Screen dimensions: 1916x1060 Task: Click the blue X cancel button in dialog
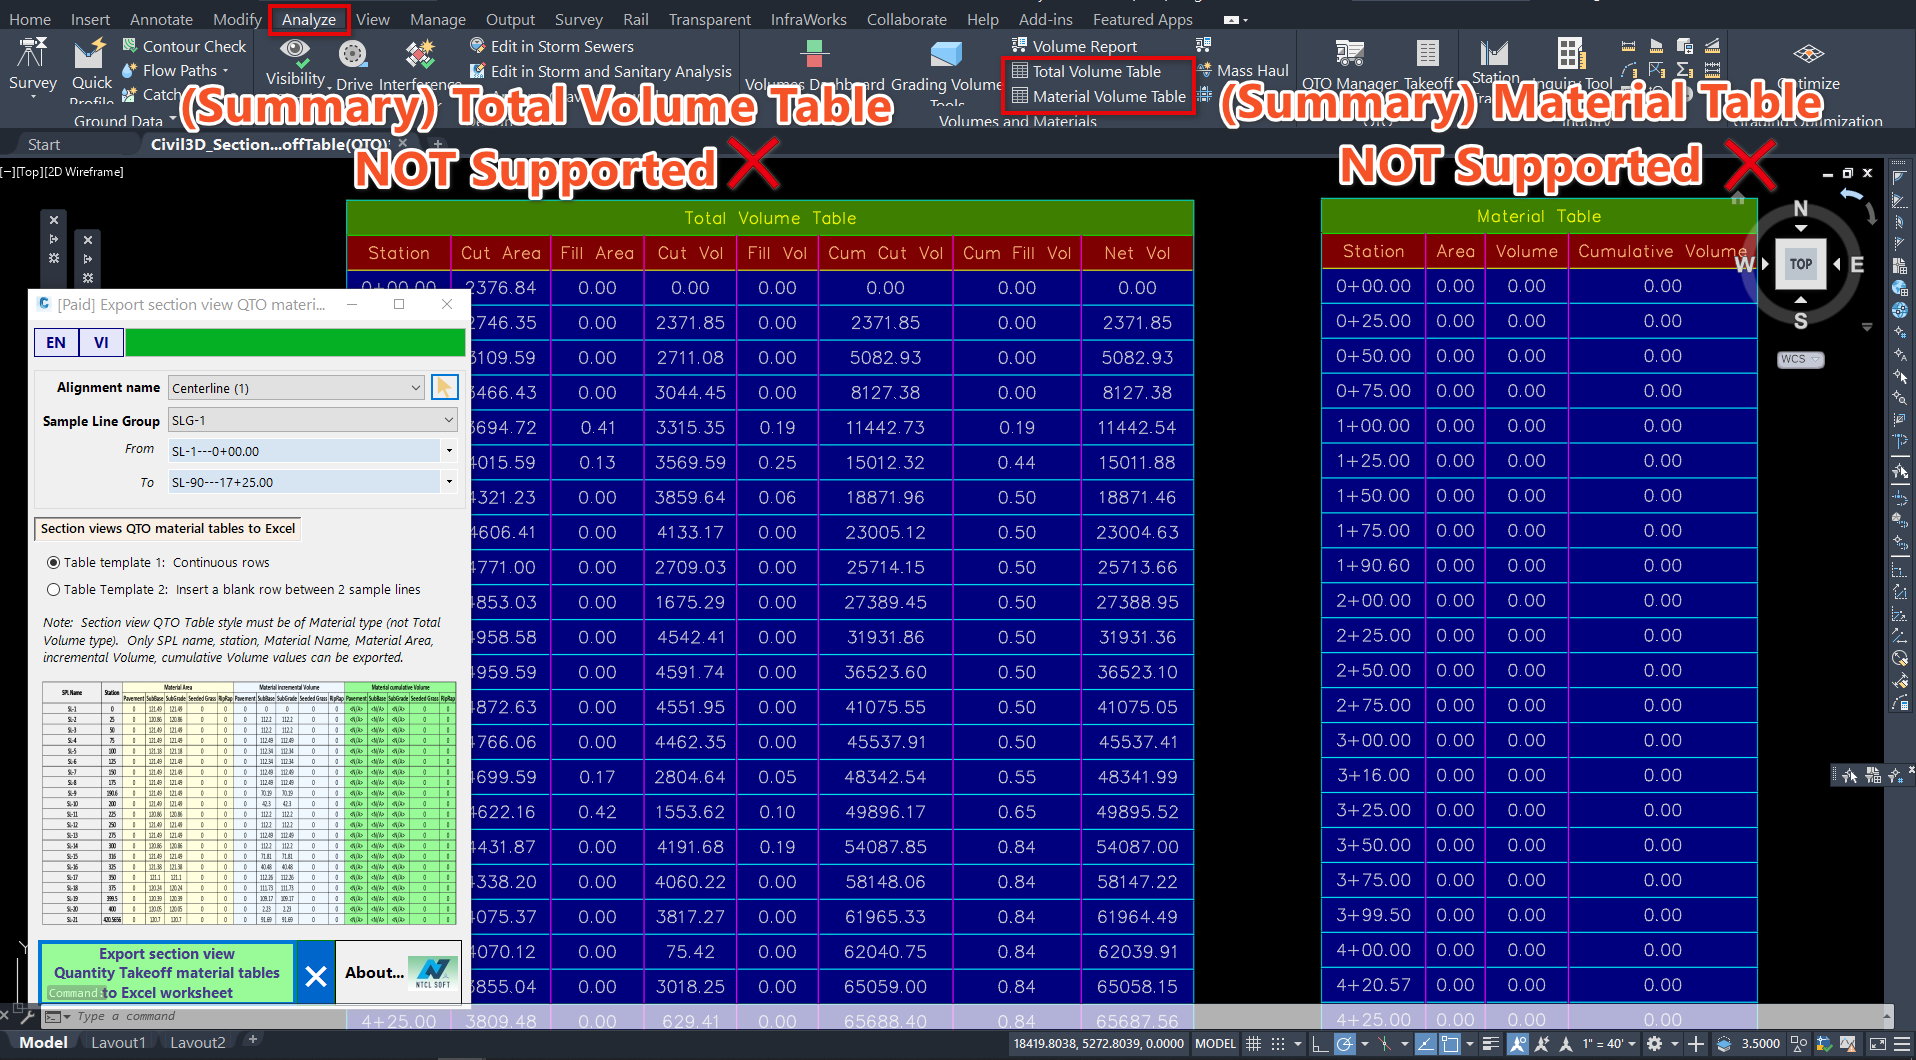pyautogui.click(x=315, y=974)
